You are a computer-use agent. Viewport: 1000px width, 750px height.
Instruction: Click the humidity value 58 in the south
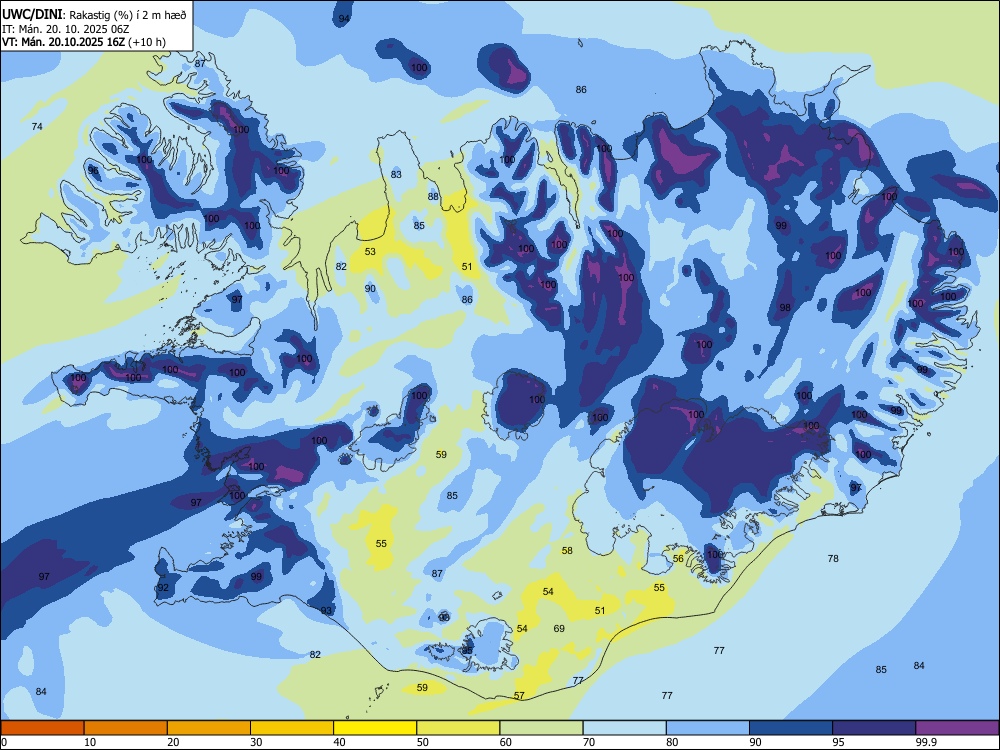pyautogui.click(x=567, y=550)
